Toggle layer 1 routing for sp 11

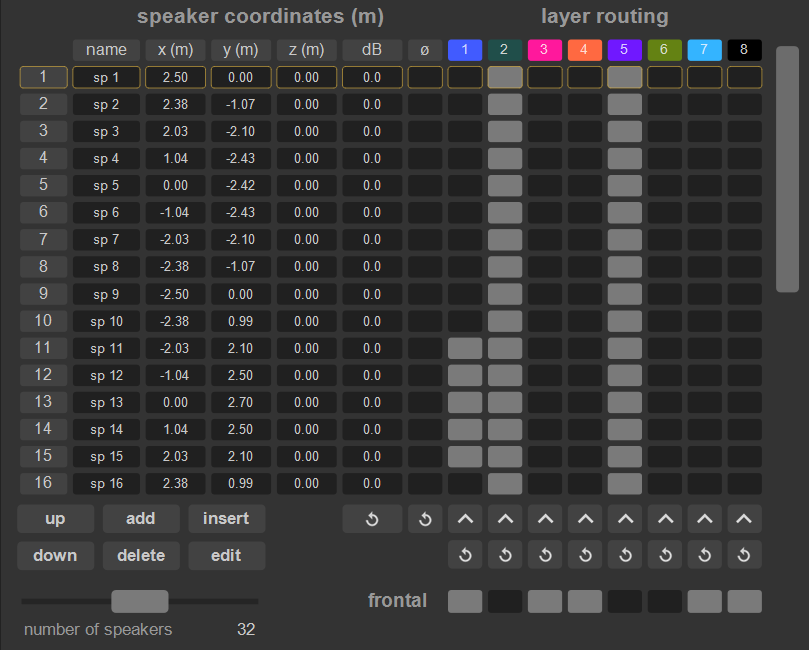pos(465,348)
